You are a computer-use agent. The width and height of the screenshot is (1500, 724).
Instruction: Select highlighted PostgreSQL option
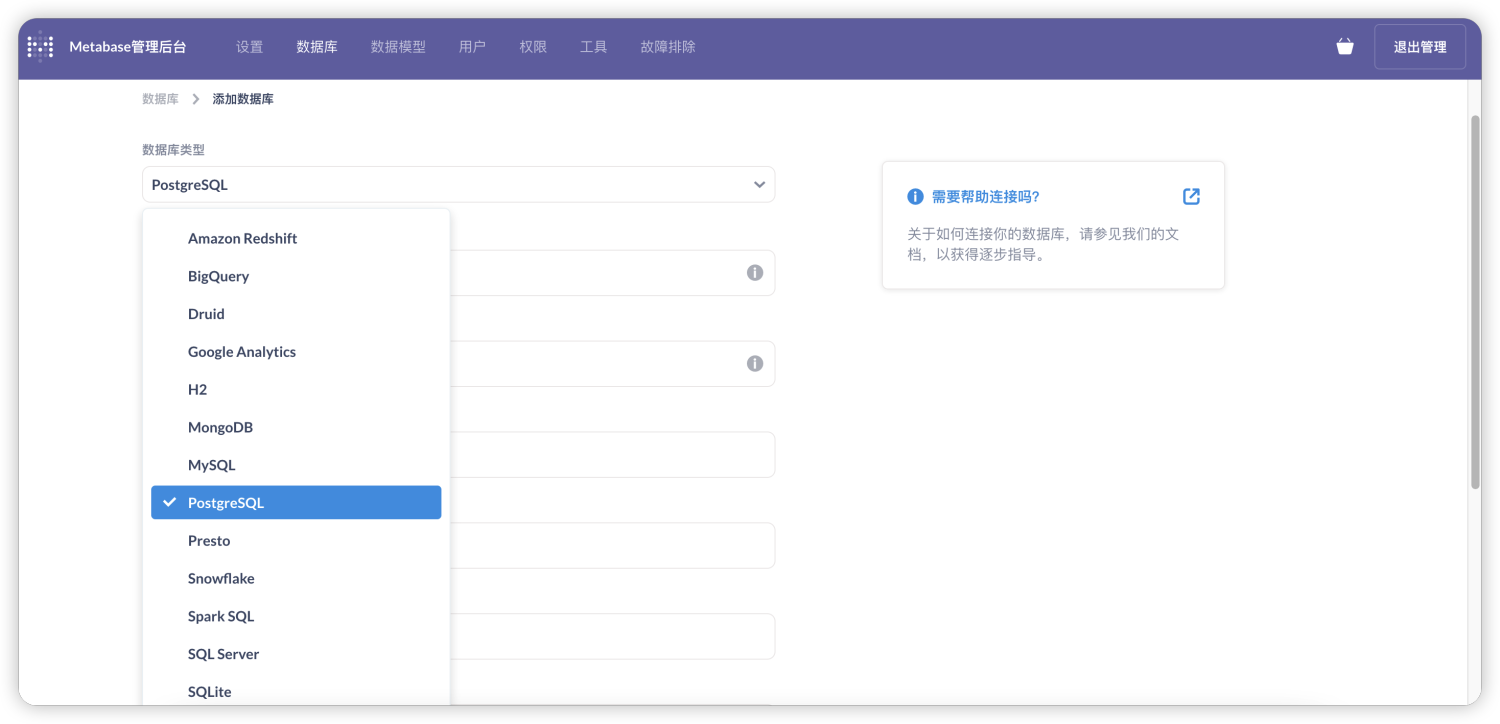pos(296,503)
